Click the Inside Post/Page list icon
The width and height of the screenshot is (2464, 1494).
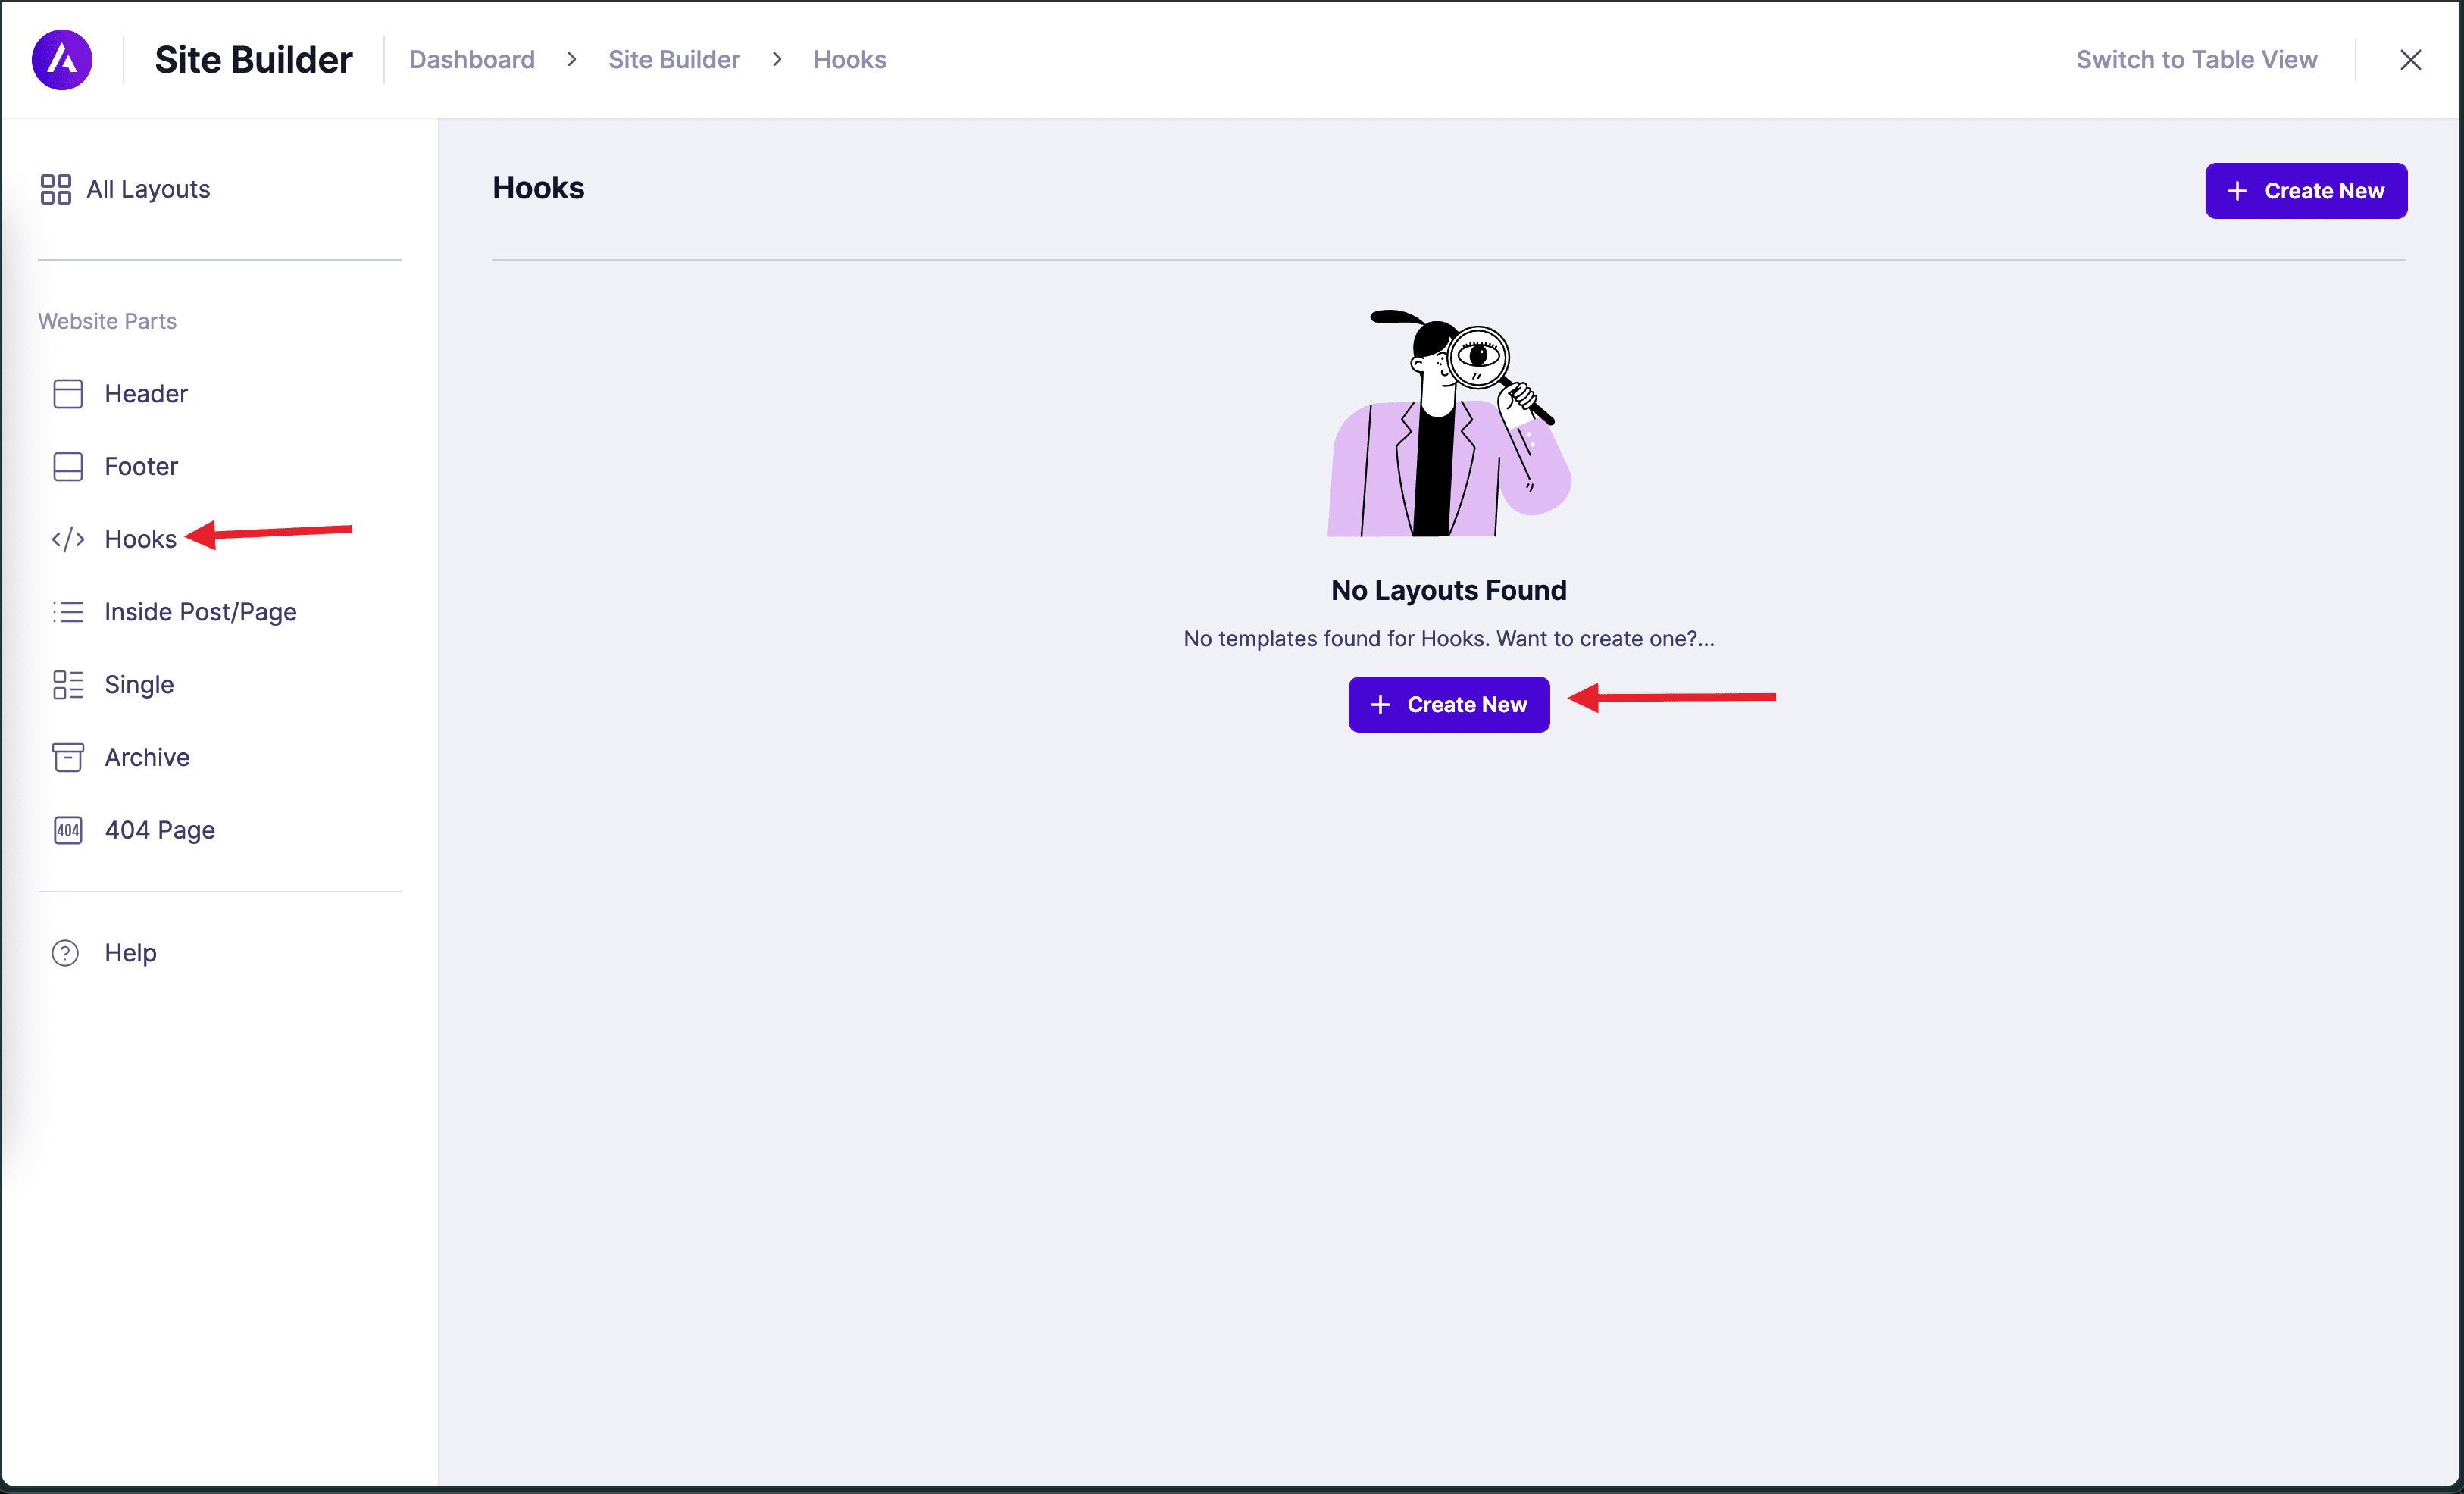tap(68, 612)
